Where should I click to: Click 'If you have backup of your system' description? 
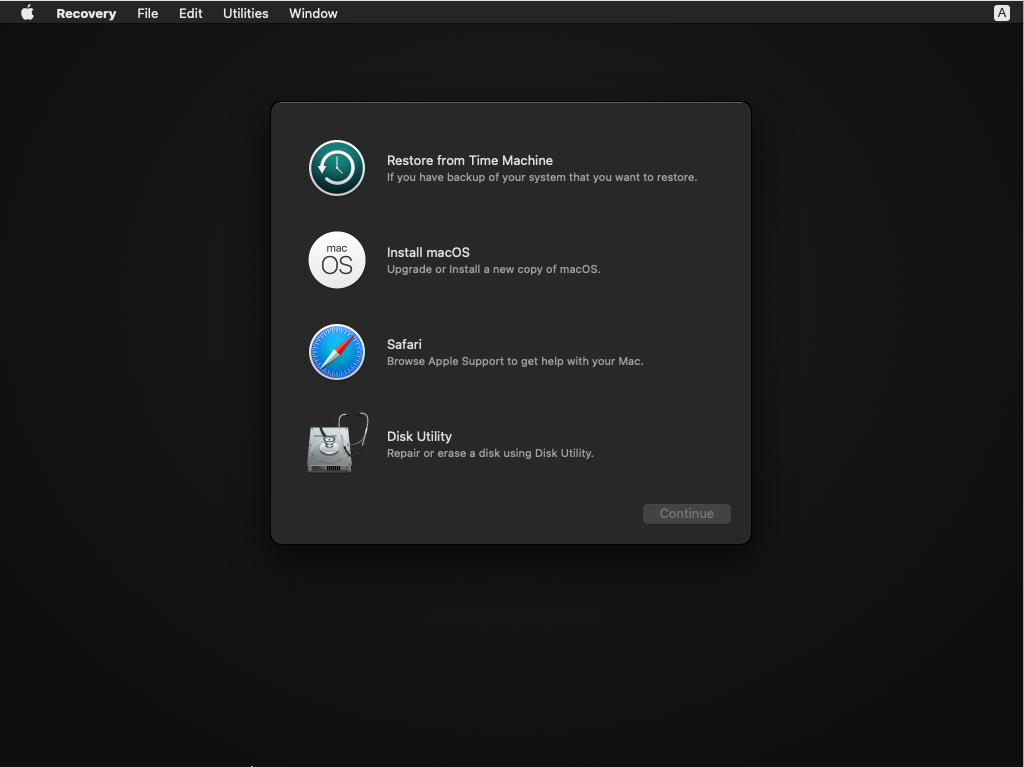click(541, 177)
